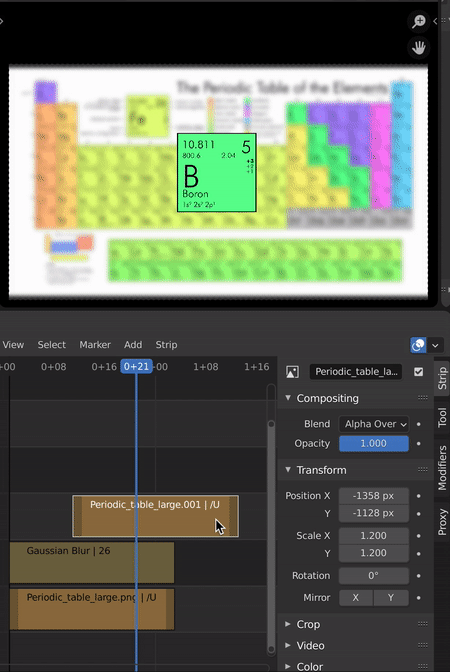
Task: Switch to the Proxy sidebar tab
Action: point(442,522)
